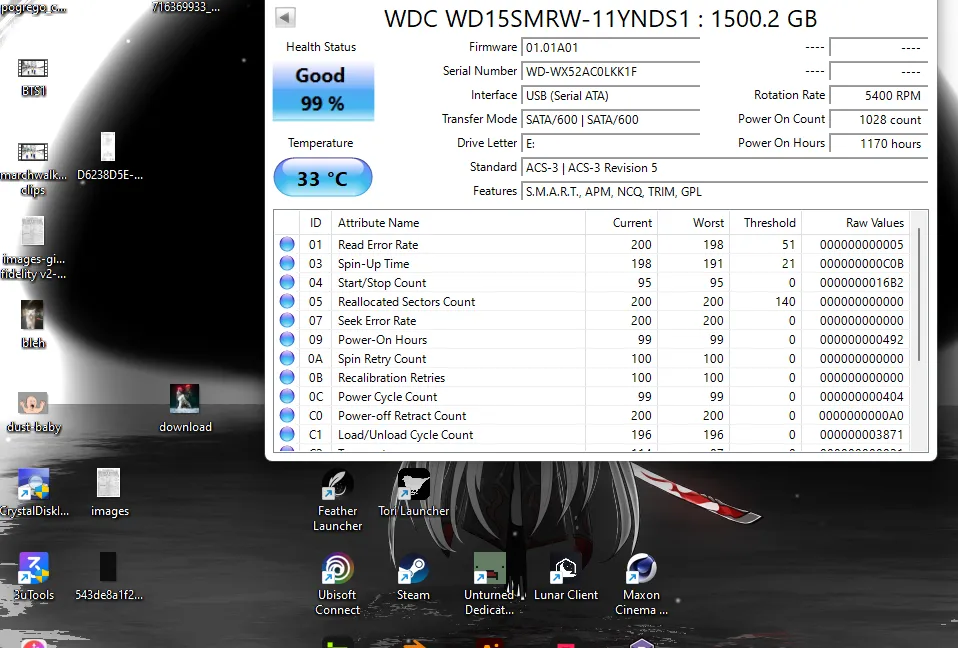
Task: Click the Good 99 % health status box
Action: 323,90
